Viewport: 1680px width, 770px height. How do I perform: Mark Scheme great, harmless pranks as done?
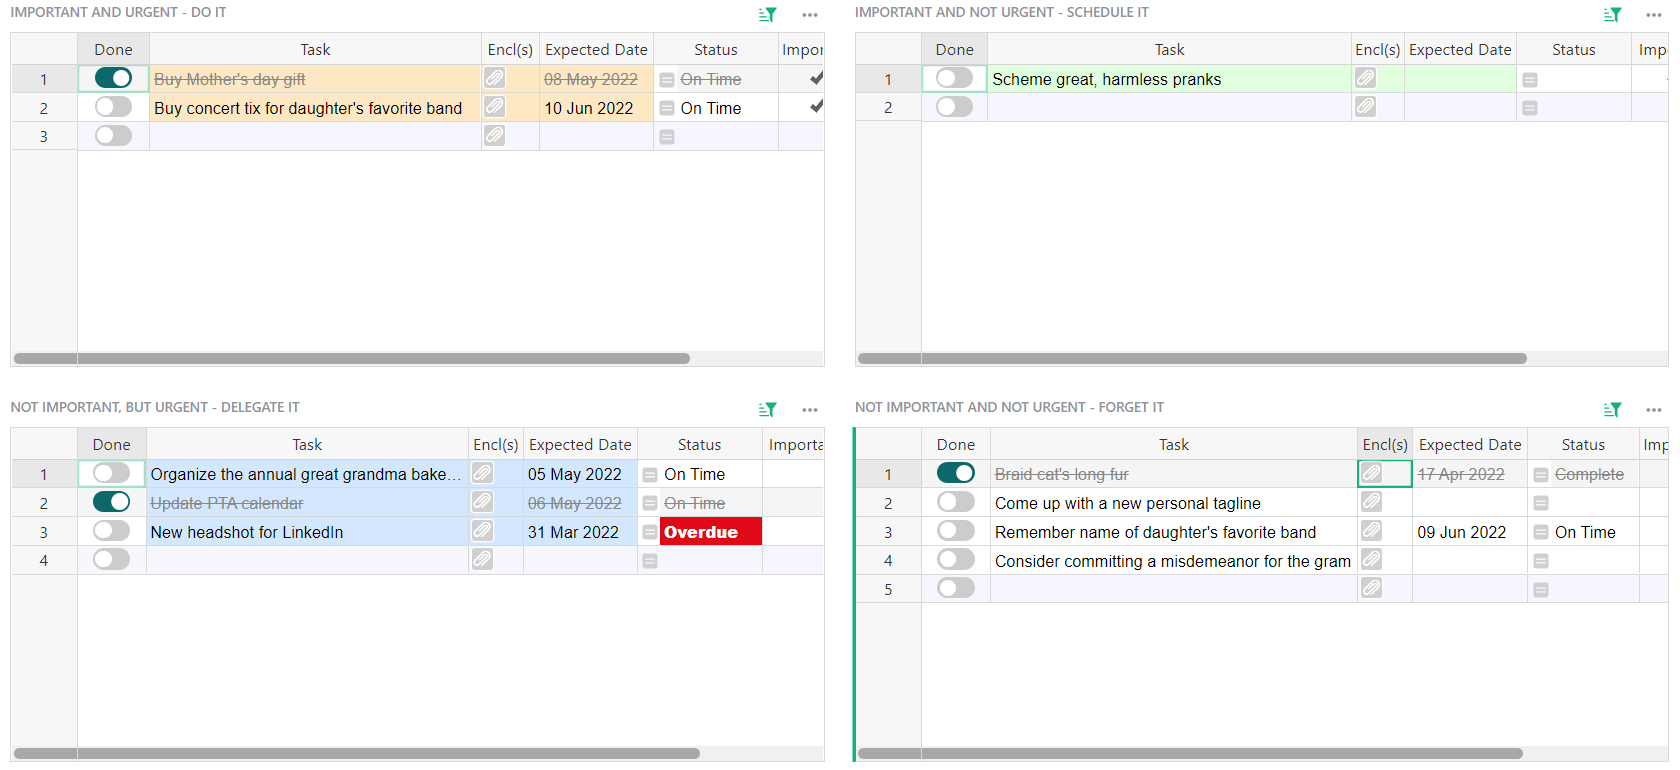[954, 78]
